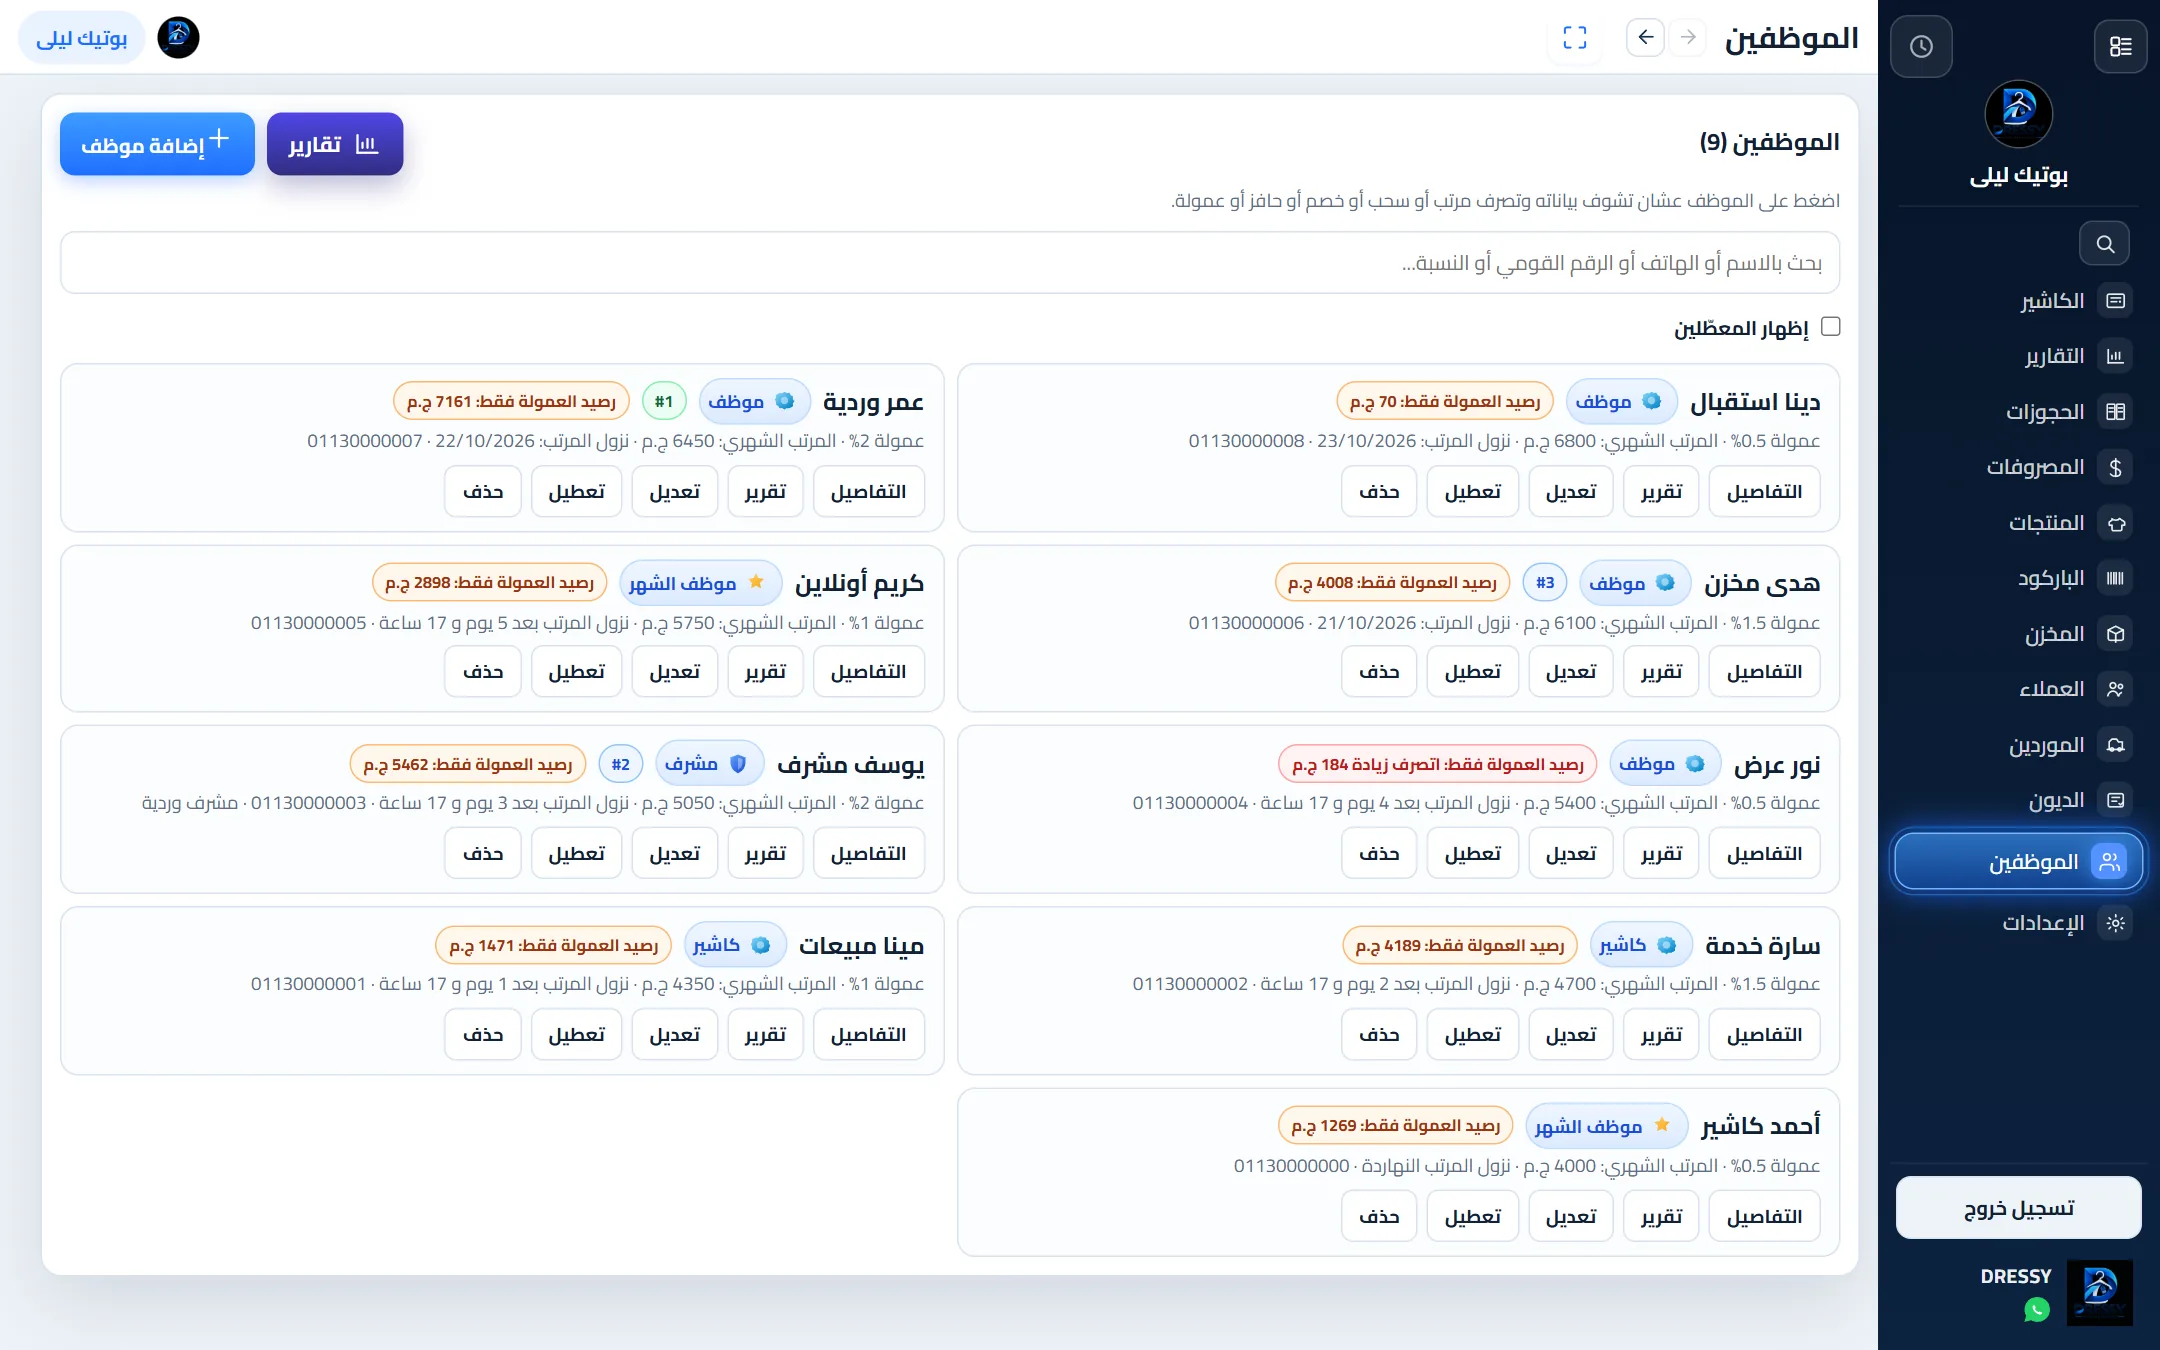
Task: Click the مشرف role badge of يوسف مشرف
Action: (710, 765)
